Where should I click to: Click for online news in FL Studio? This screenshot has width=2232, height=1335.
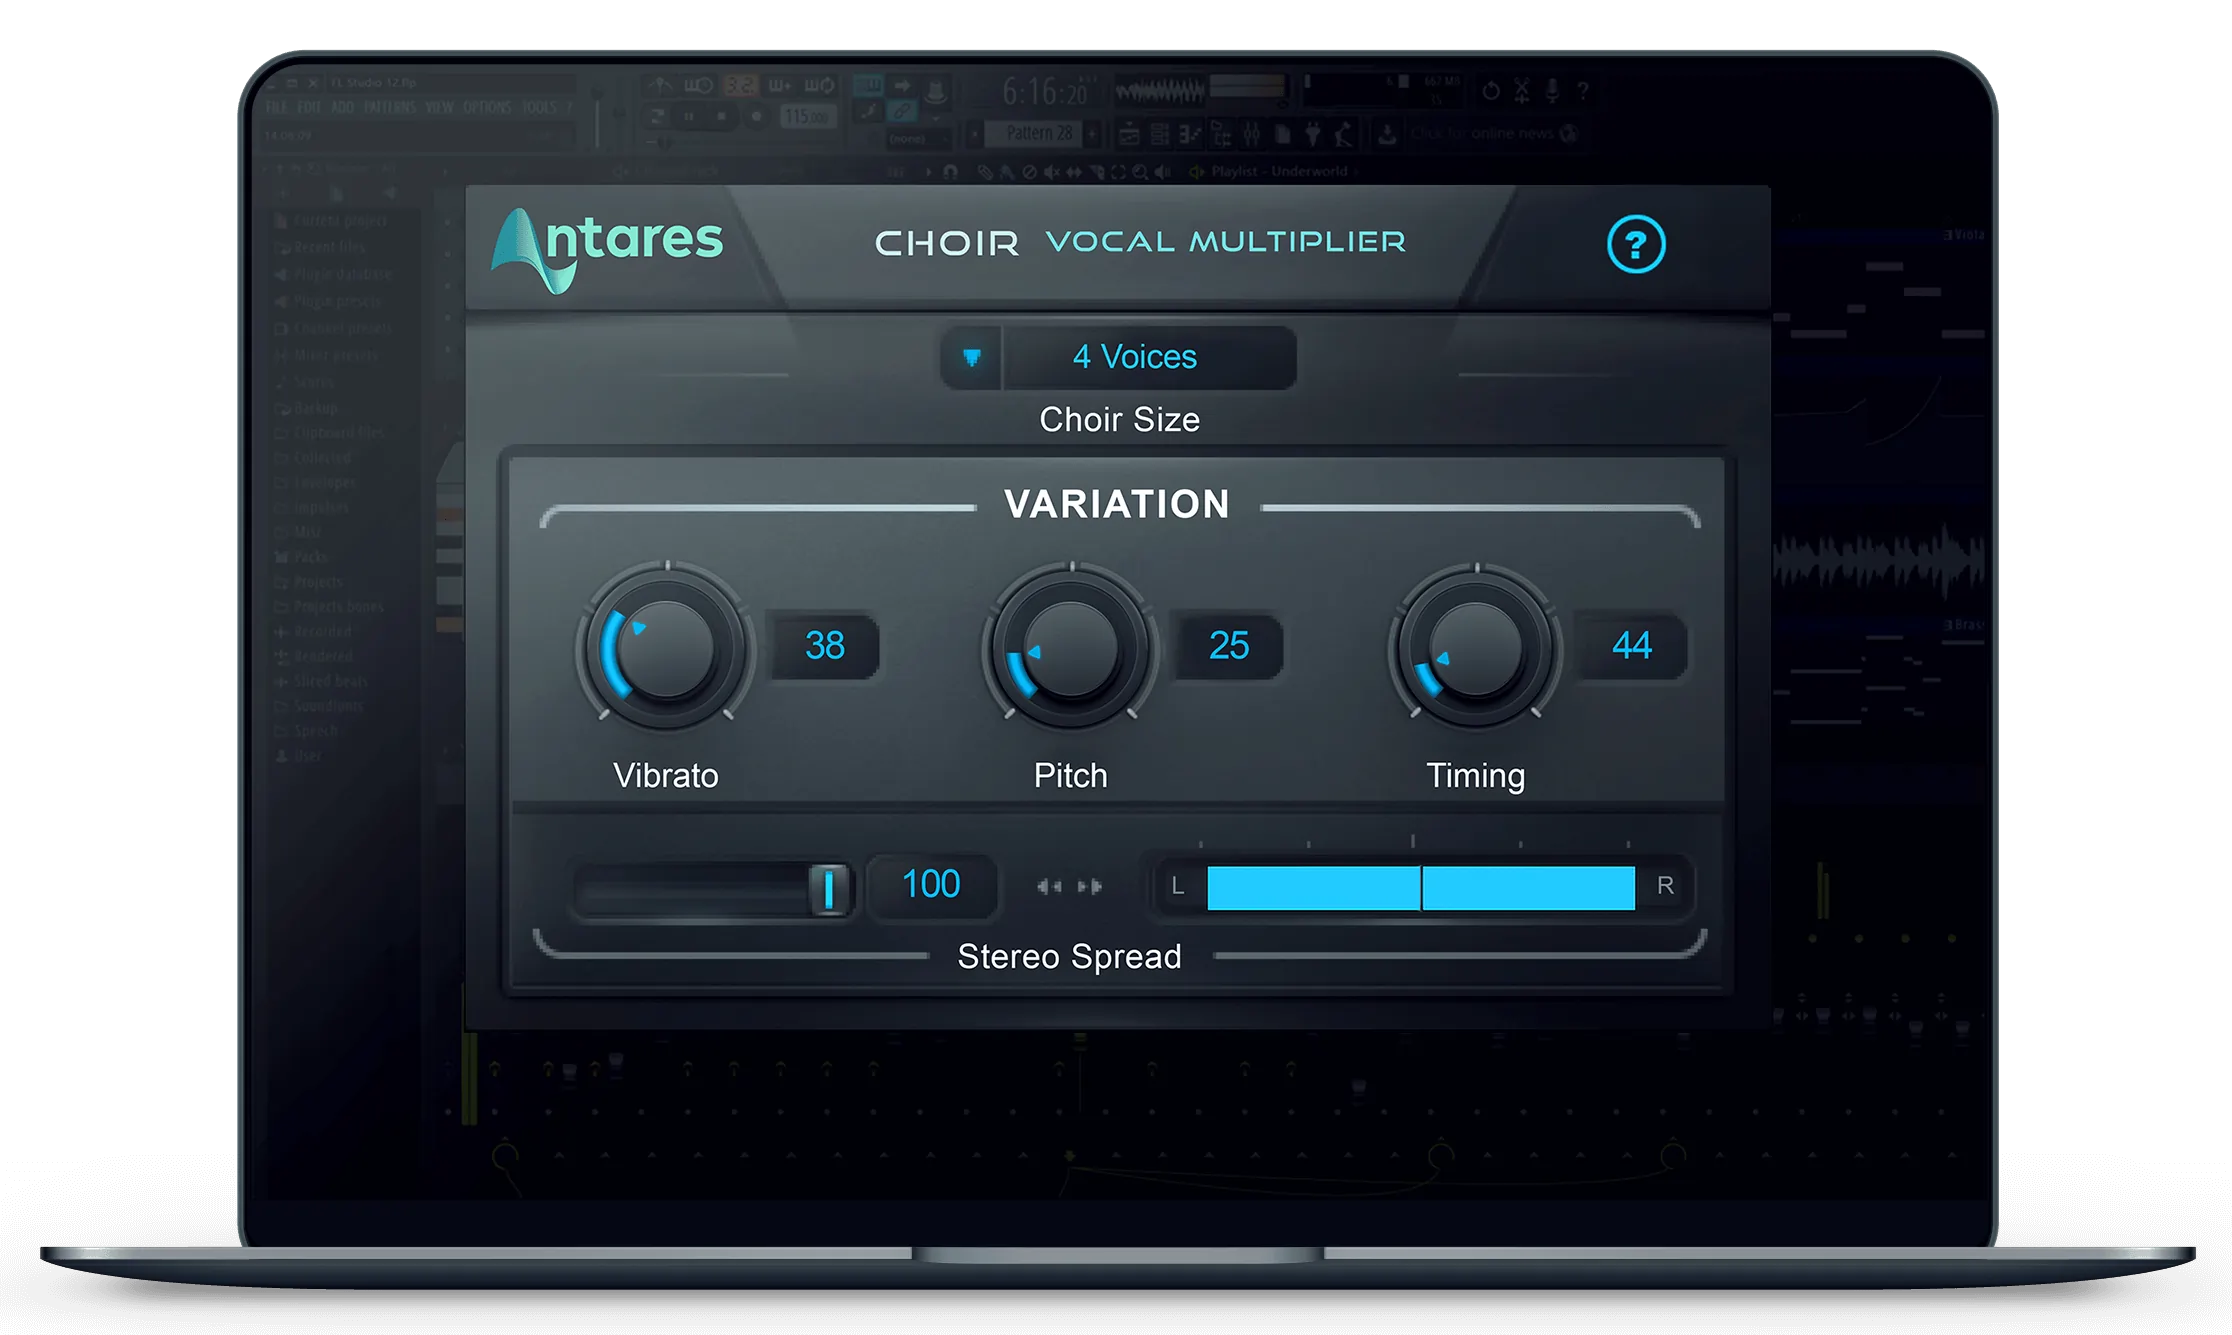pyautogui.click(x=1490, y=131)
